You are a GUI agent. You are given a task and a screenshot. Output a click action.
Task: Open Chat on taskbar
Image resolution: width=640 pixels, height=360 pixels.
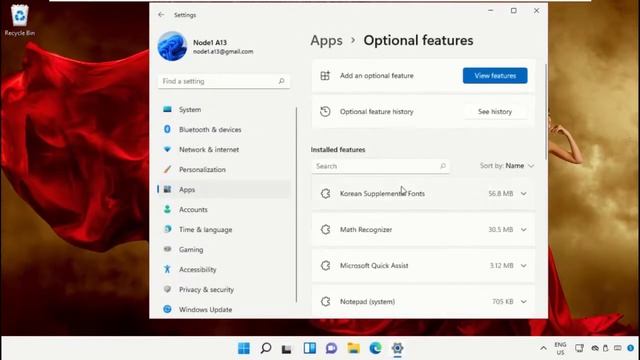tap(331, 348)
